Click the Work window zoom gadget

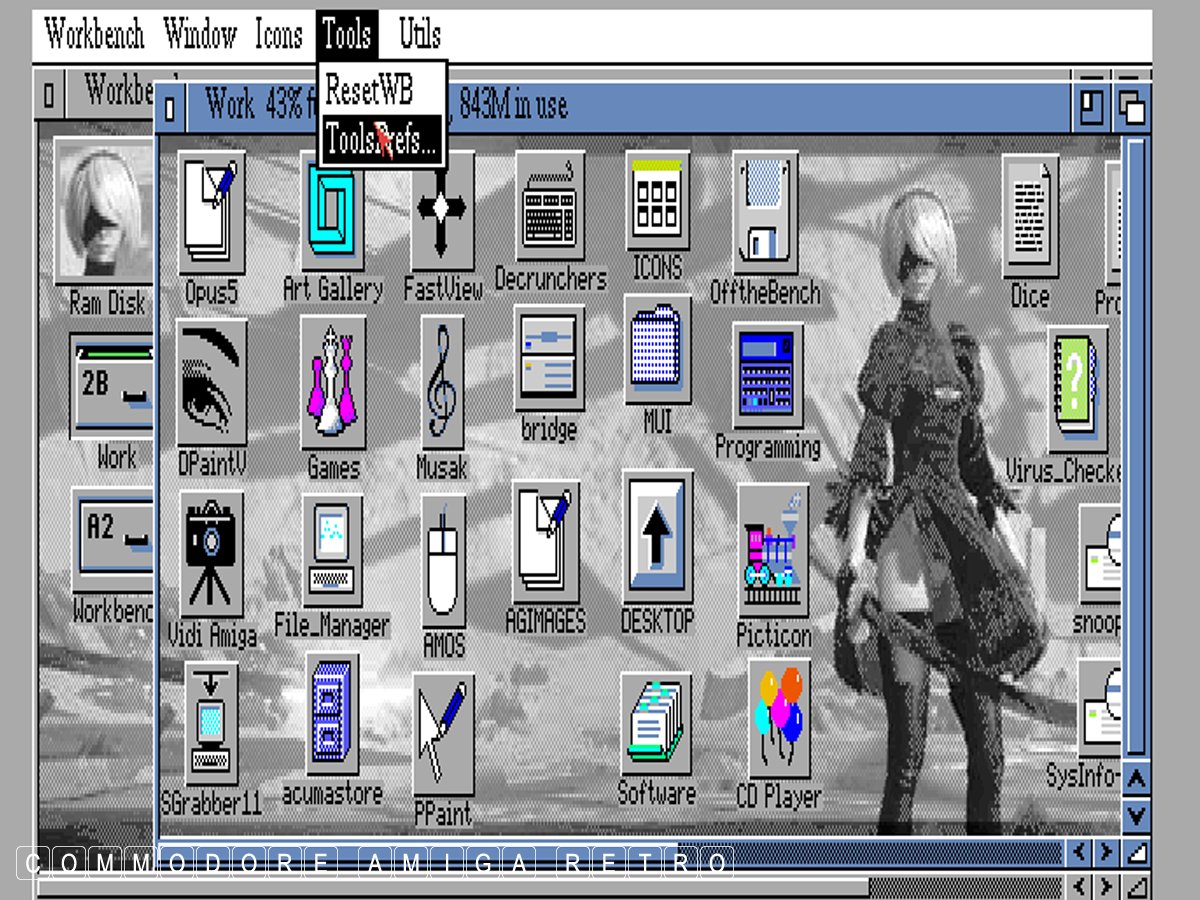coord(1093,106)
